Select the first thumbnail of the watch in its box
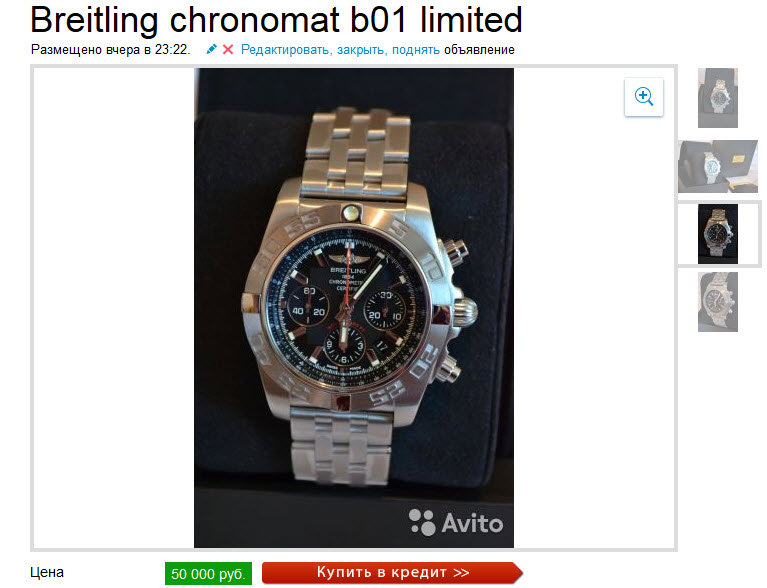The height and width of the screenshot is (588, 767). click(718, 98)
